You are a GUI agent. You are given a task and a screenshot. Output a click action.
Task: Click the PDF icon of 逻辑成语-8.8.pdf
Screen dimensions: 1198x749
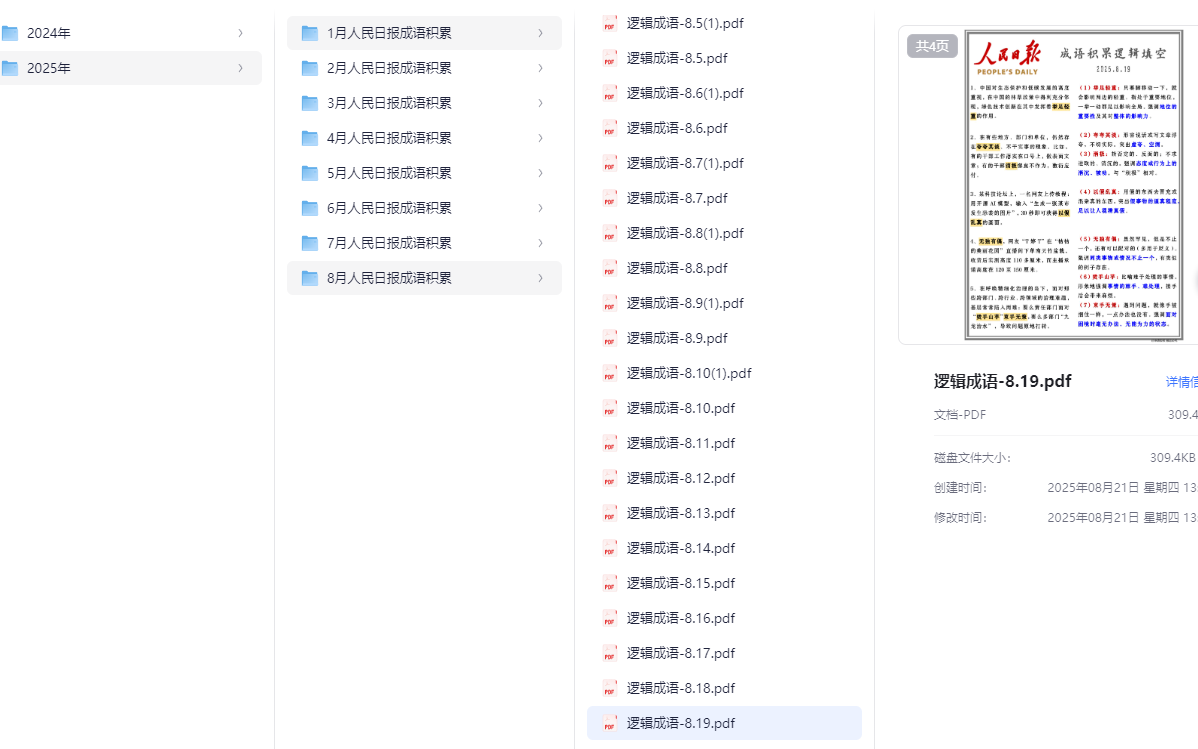click(610, 268)
